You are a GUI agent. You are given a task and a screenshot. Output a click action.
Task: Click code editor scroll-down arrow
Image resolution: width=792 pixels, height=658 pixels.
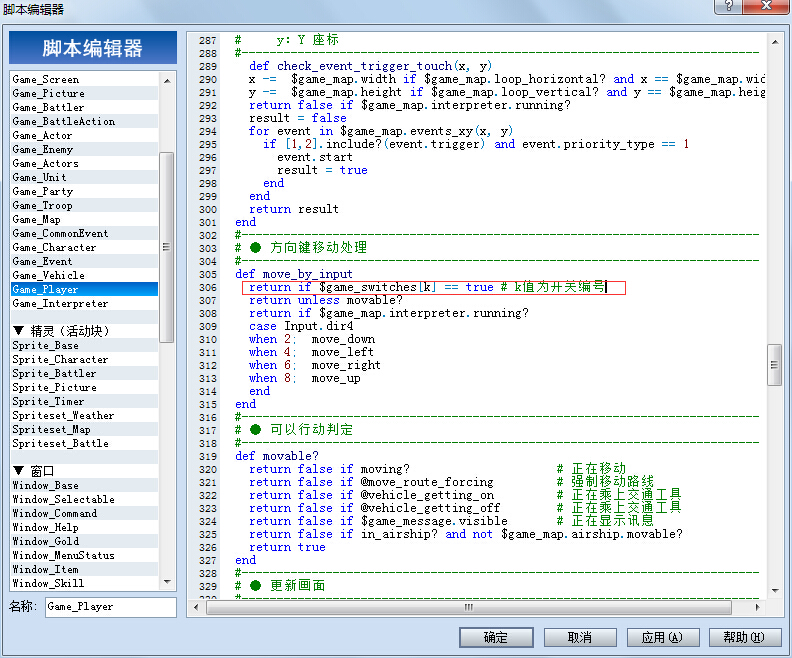[775, 590]
